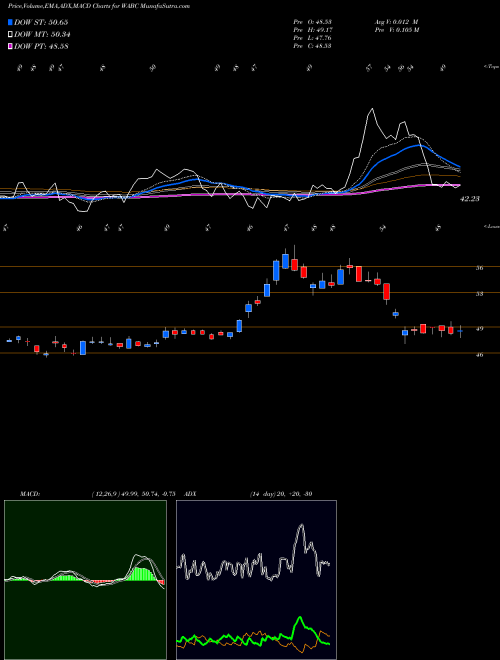The image size is (500, 660).
Task: Select the 'DOW ST: 50.65' legend label
Action: [x=41, y=22]
